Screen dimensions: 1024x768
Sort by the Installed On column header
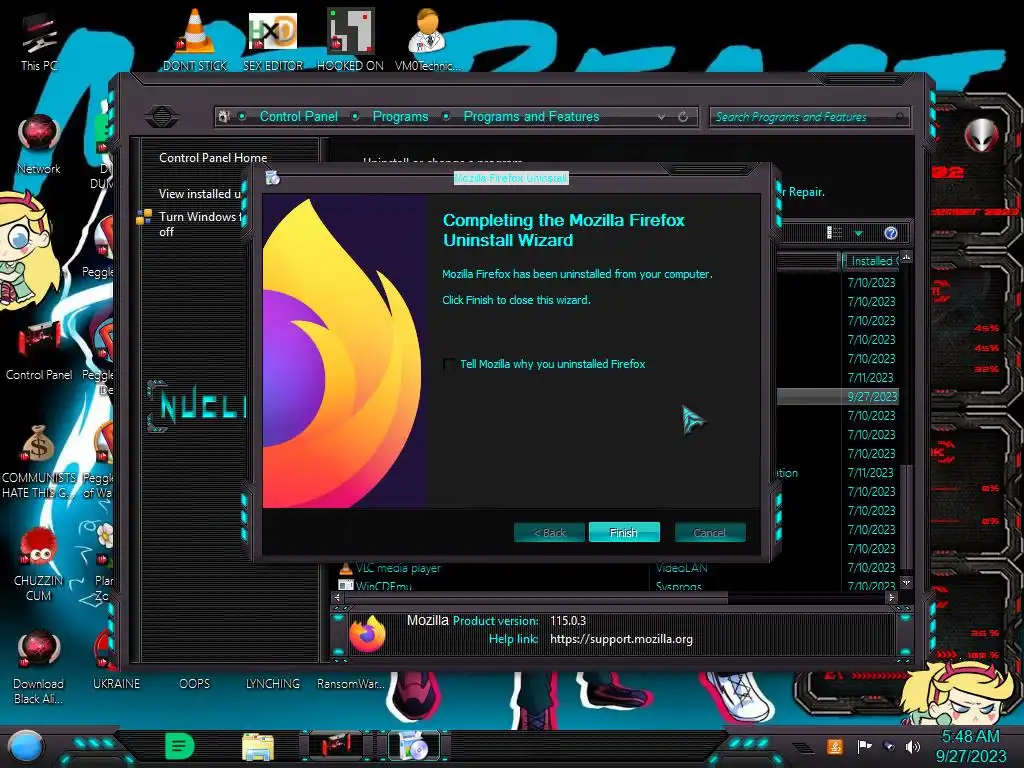tap(871, 261)
